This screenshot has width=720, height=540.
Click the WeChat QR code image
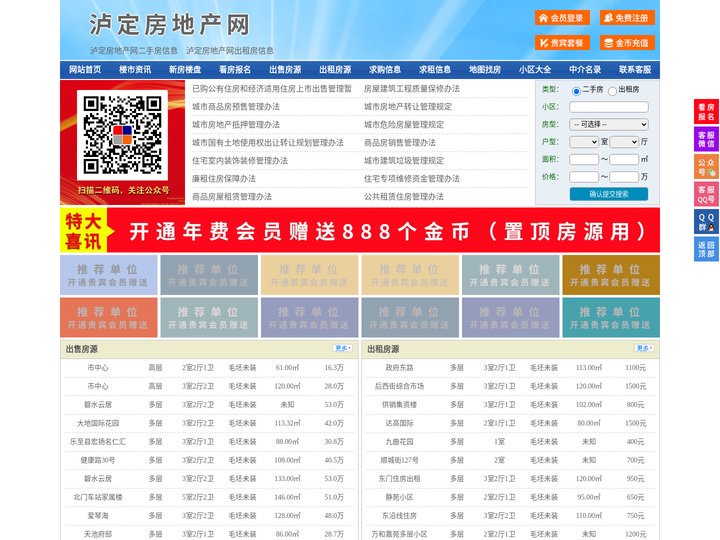(122, 135)
